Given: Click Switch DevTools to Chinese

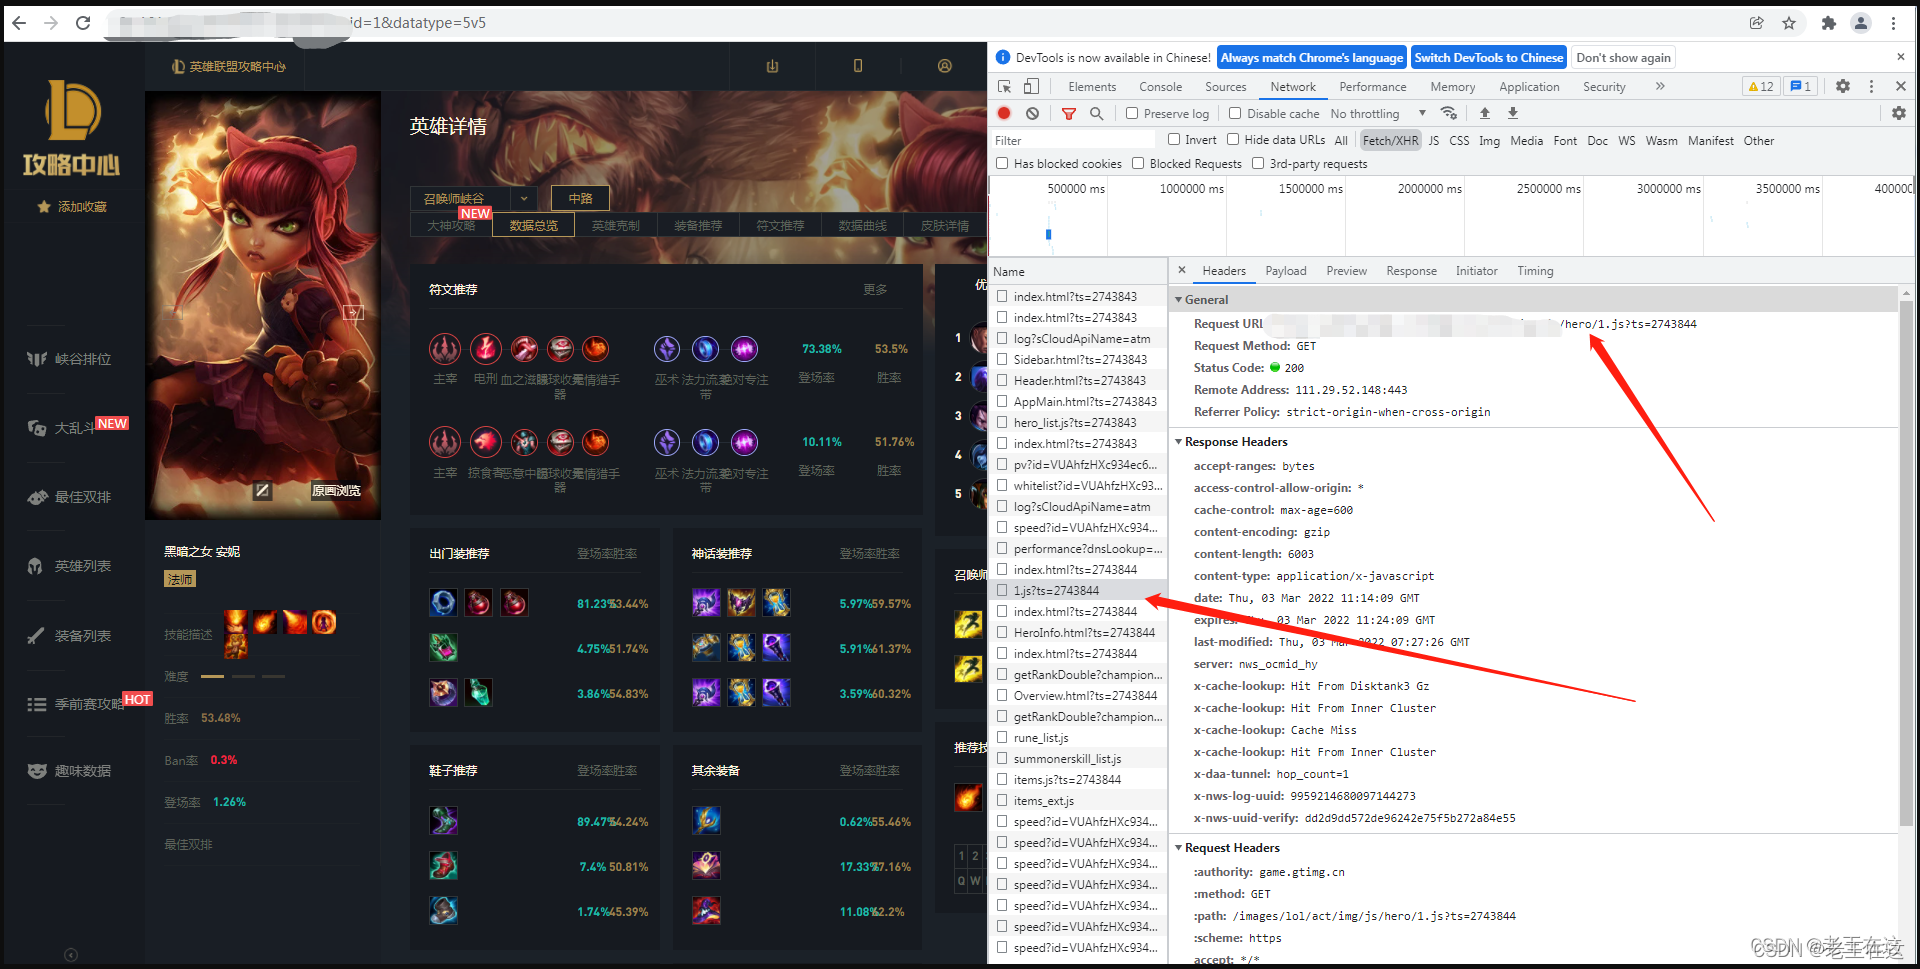Looking at the screenshot, I should coord(1488,58).
